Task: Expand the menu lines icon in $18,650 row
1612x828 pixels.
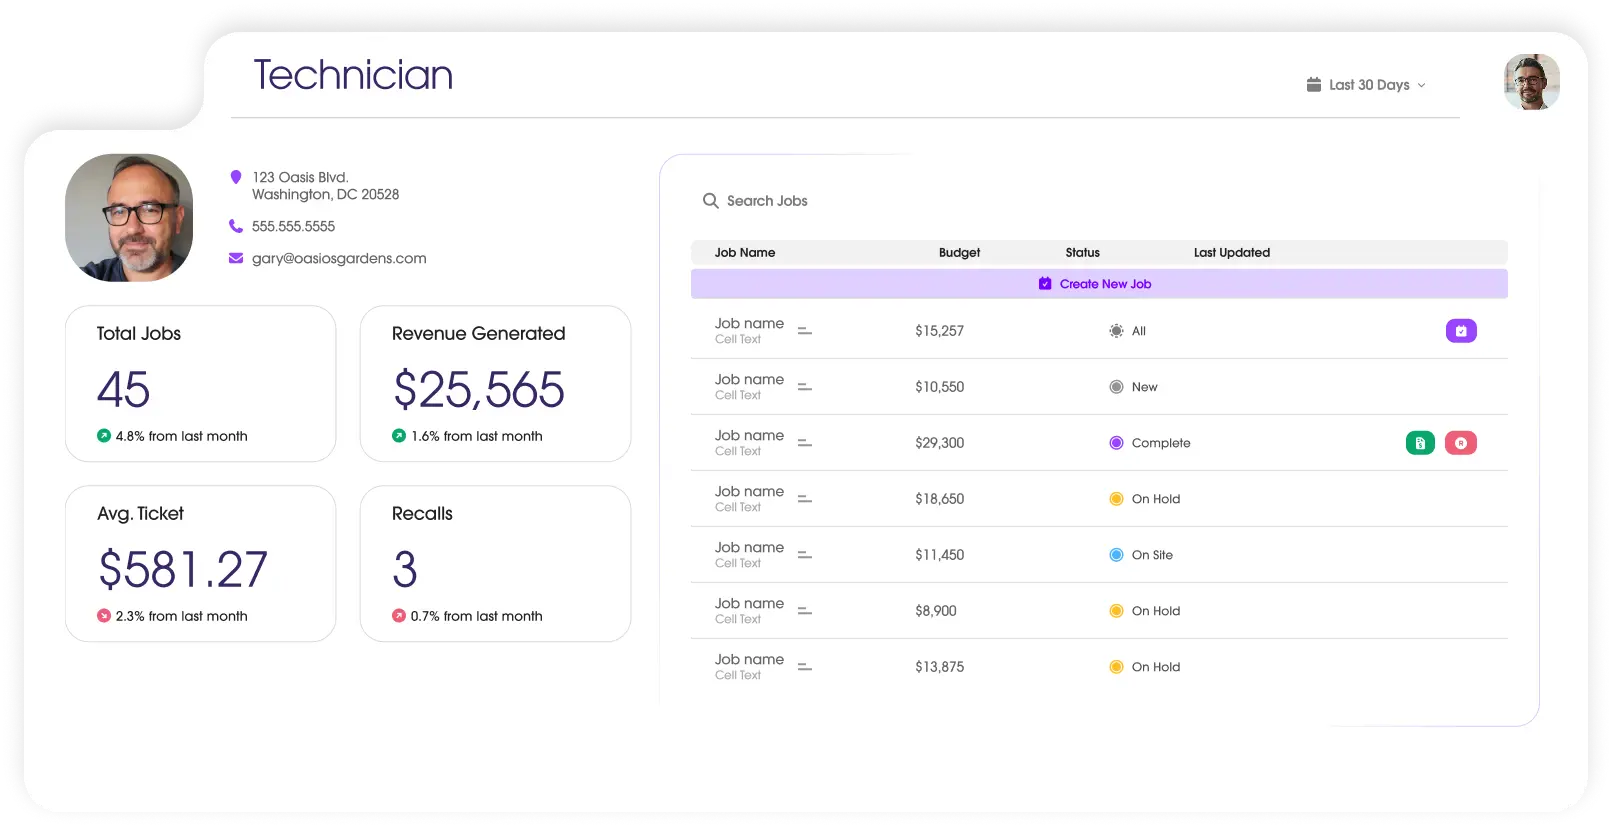Action: coord(805,499)
